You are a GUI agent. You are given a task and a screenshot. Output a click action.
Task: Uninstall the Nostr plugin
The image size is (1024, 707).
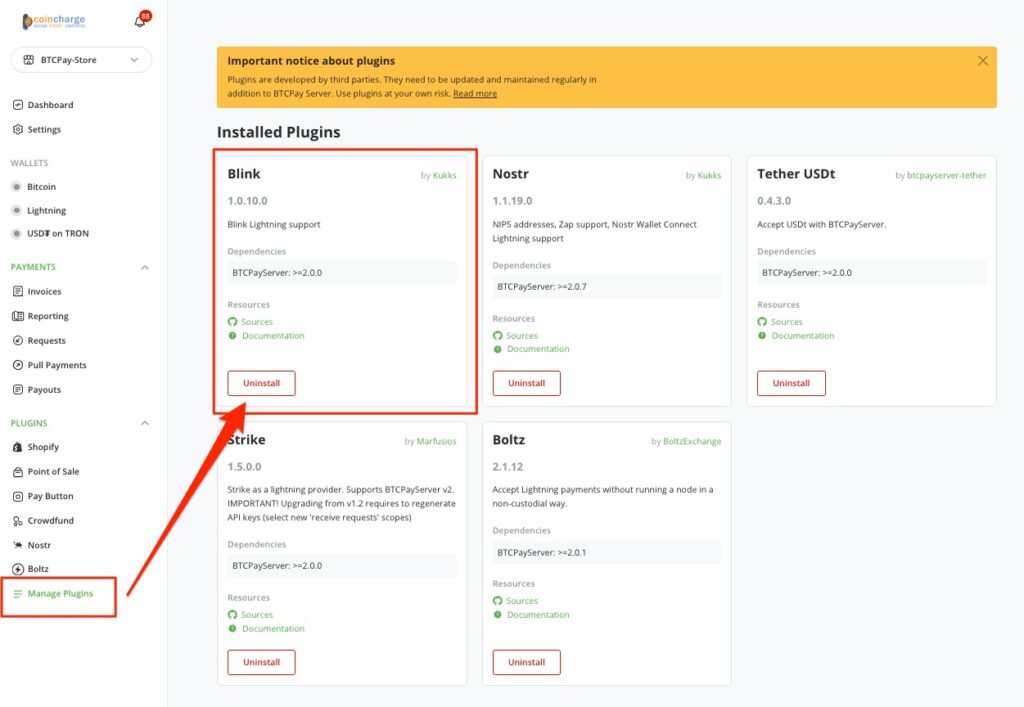tap(526, 383)
